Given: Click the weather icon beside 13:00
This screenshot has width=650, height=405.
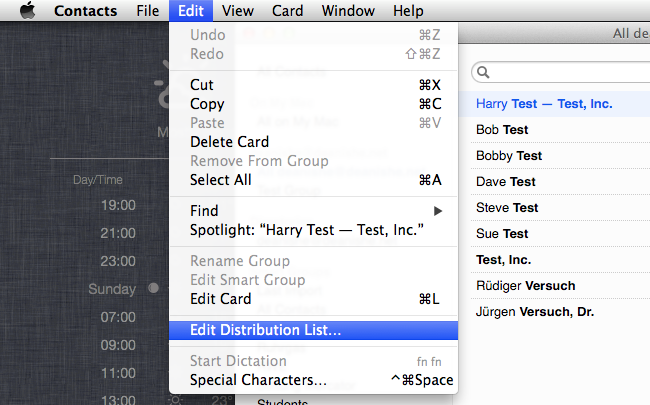Looking at the screenshot, I should pyautogui.click(x=175, y=400).
